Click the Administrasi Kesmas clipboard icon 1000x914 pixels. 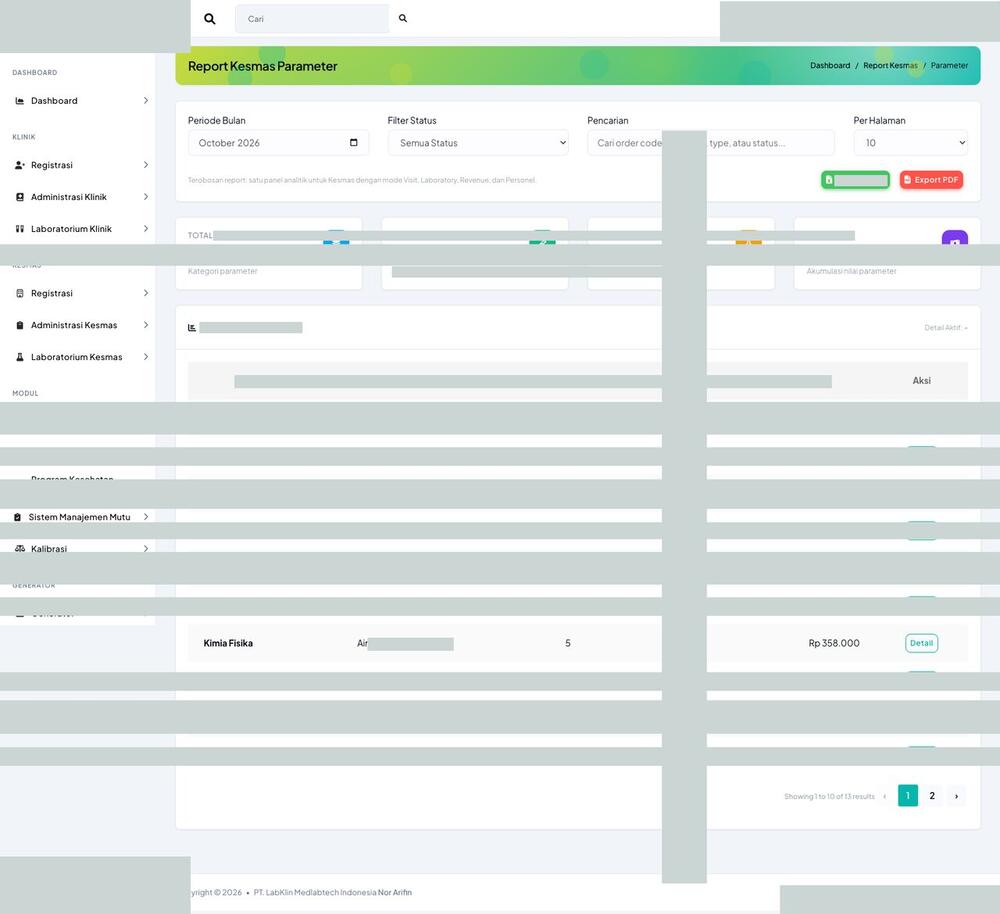pyautogui.click(x=20, y=325)
